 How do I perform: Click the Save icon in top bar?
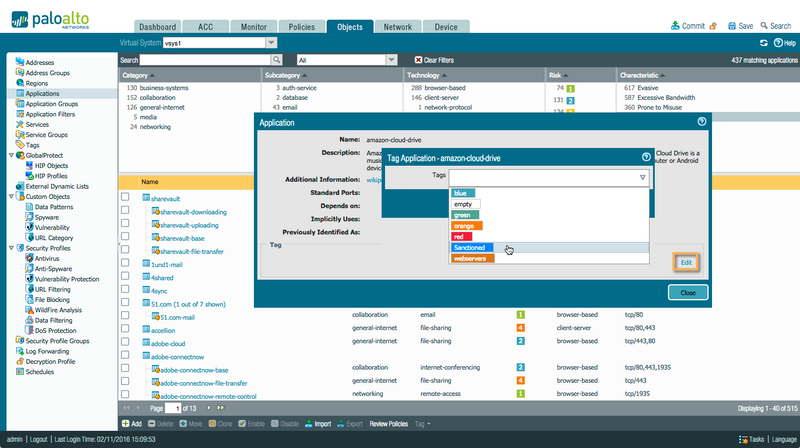tap(731, 26)
